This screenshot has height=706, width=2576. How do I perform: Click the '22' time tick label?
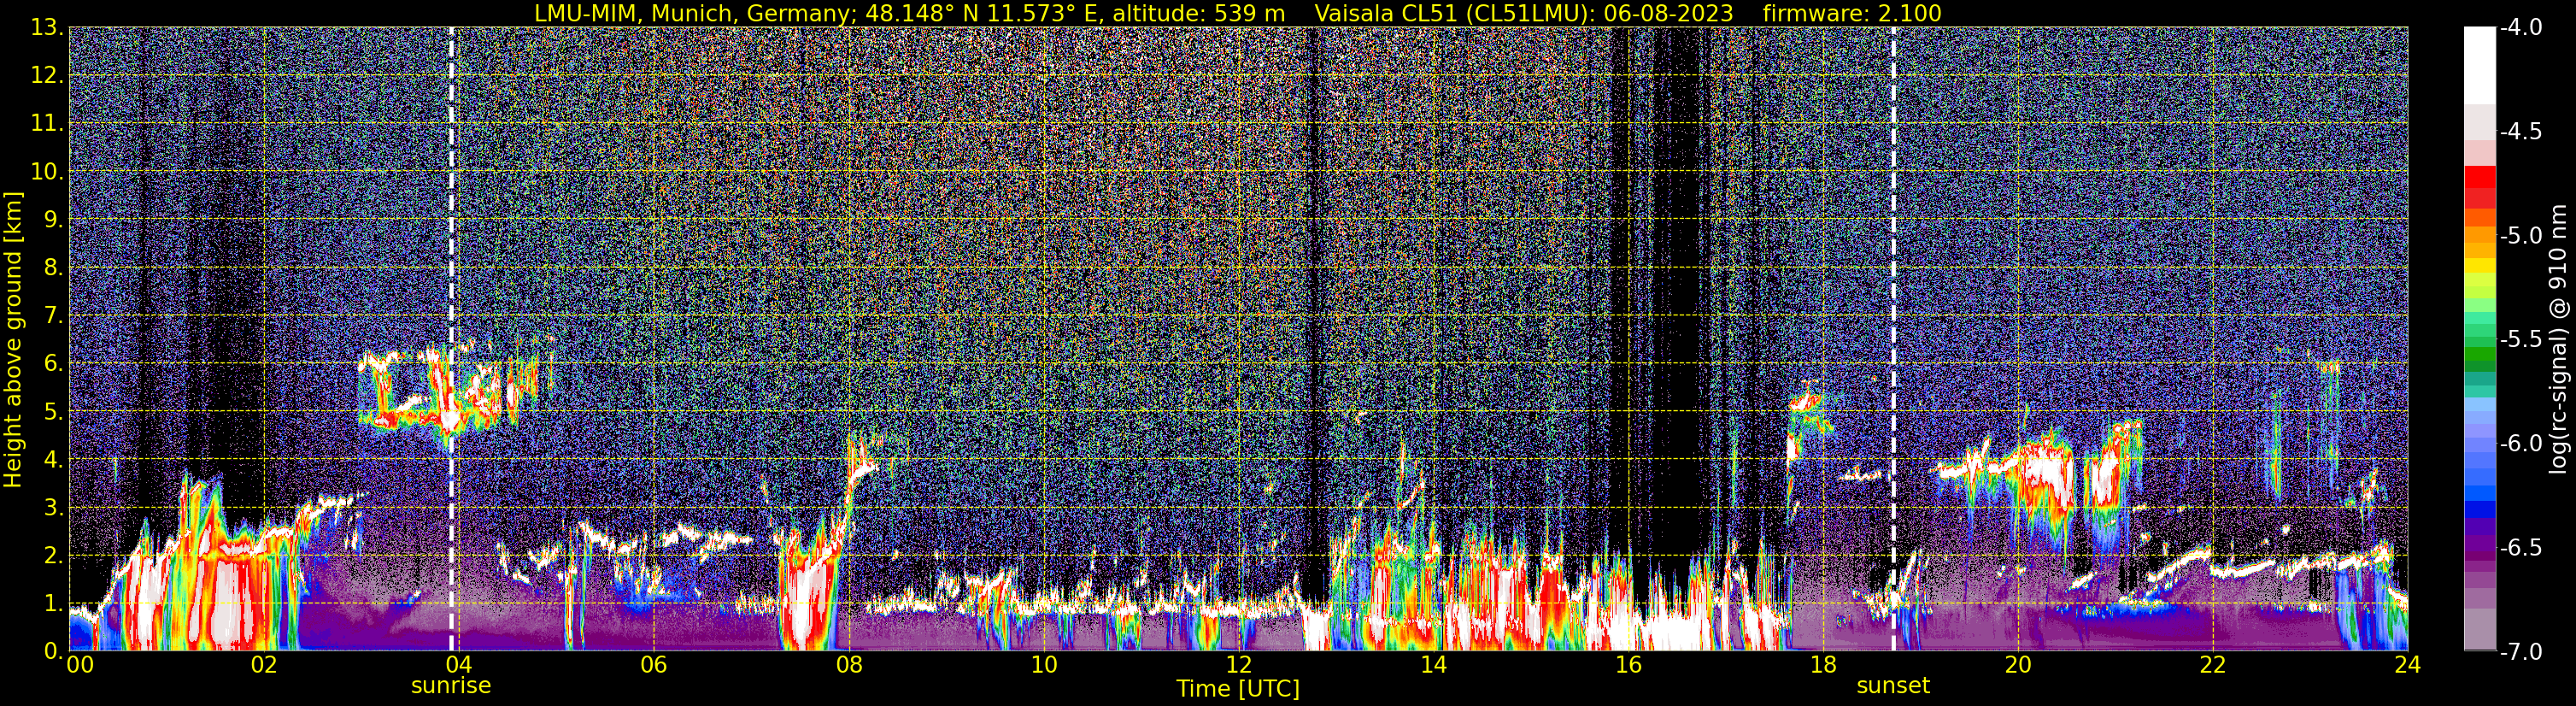point(2214,665)
